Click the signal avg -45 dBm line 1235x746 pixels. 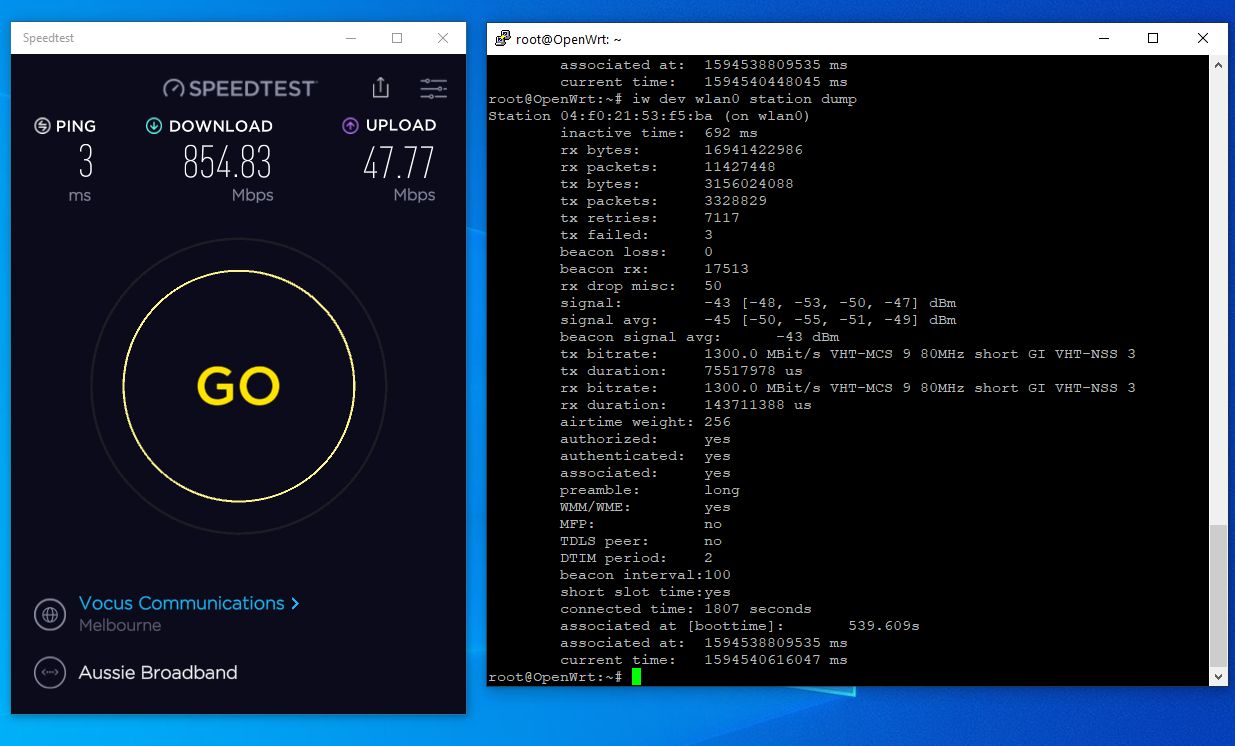758,320
